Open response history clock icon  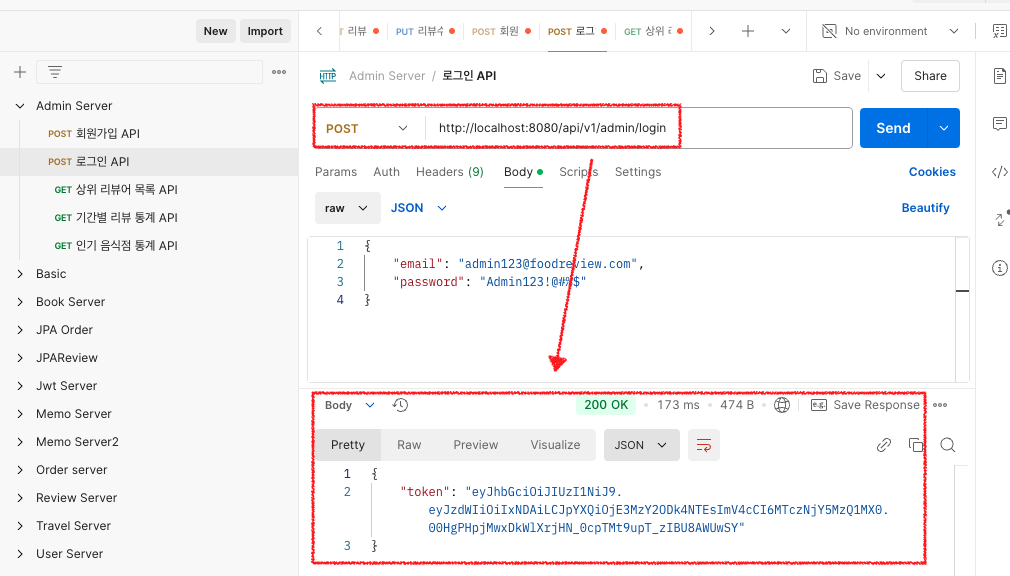point(401,405)
